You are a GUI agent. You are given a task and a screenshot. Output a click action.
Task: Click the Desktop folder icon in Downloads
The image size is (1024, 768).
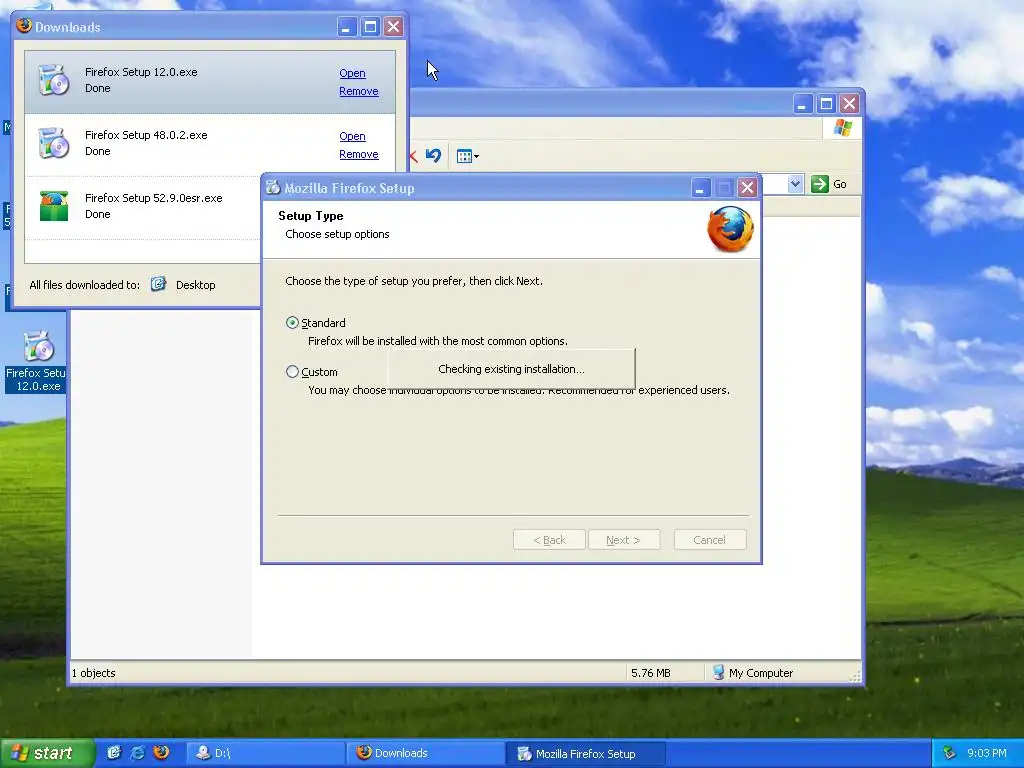tap(158, 284)
